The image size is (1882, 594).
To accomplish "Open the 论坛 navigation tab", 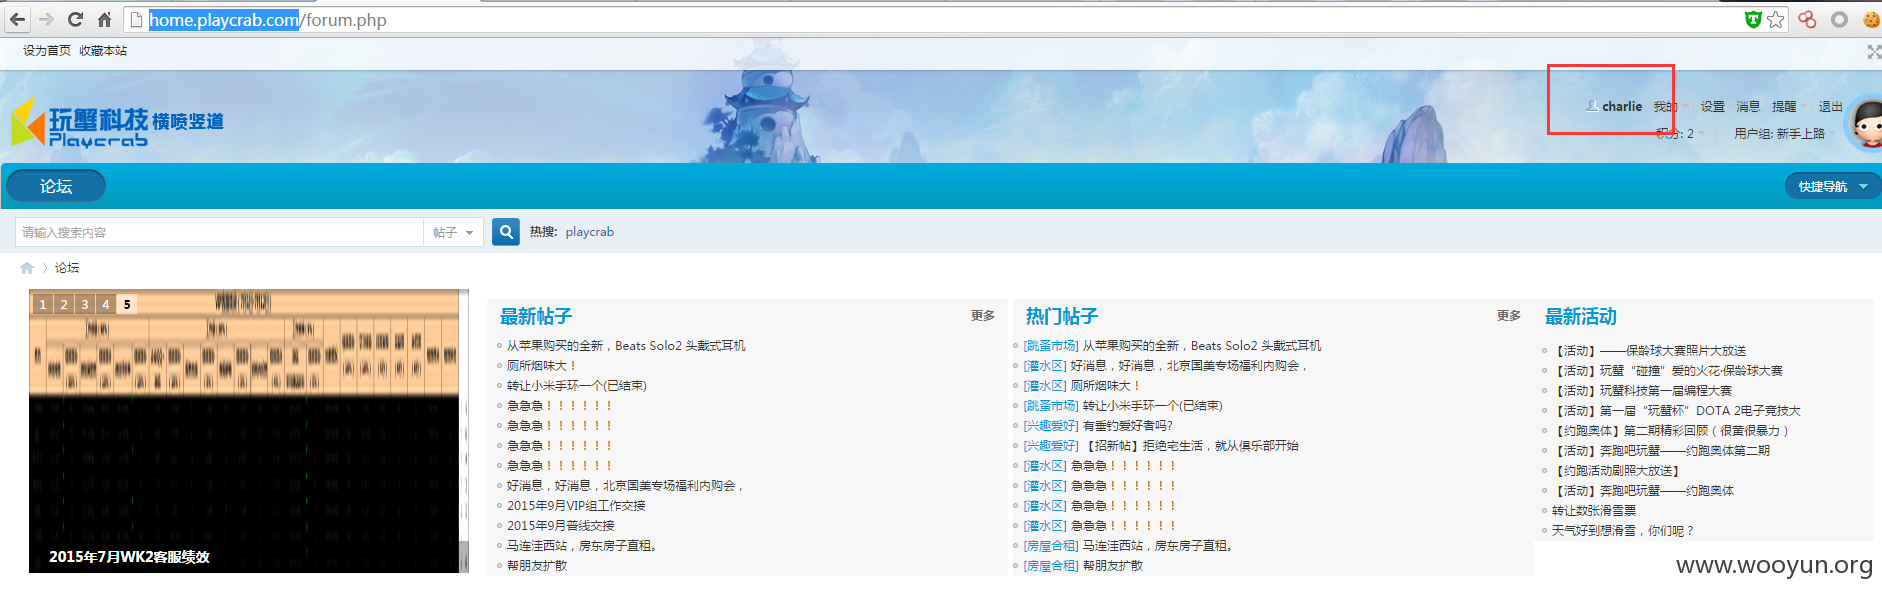I will [x=56, y=186].
